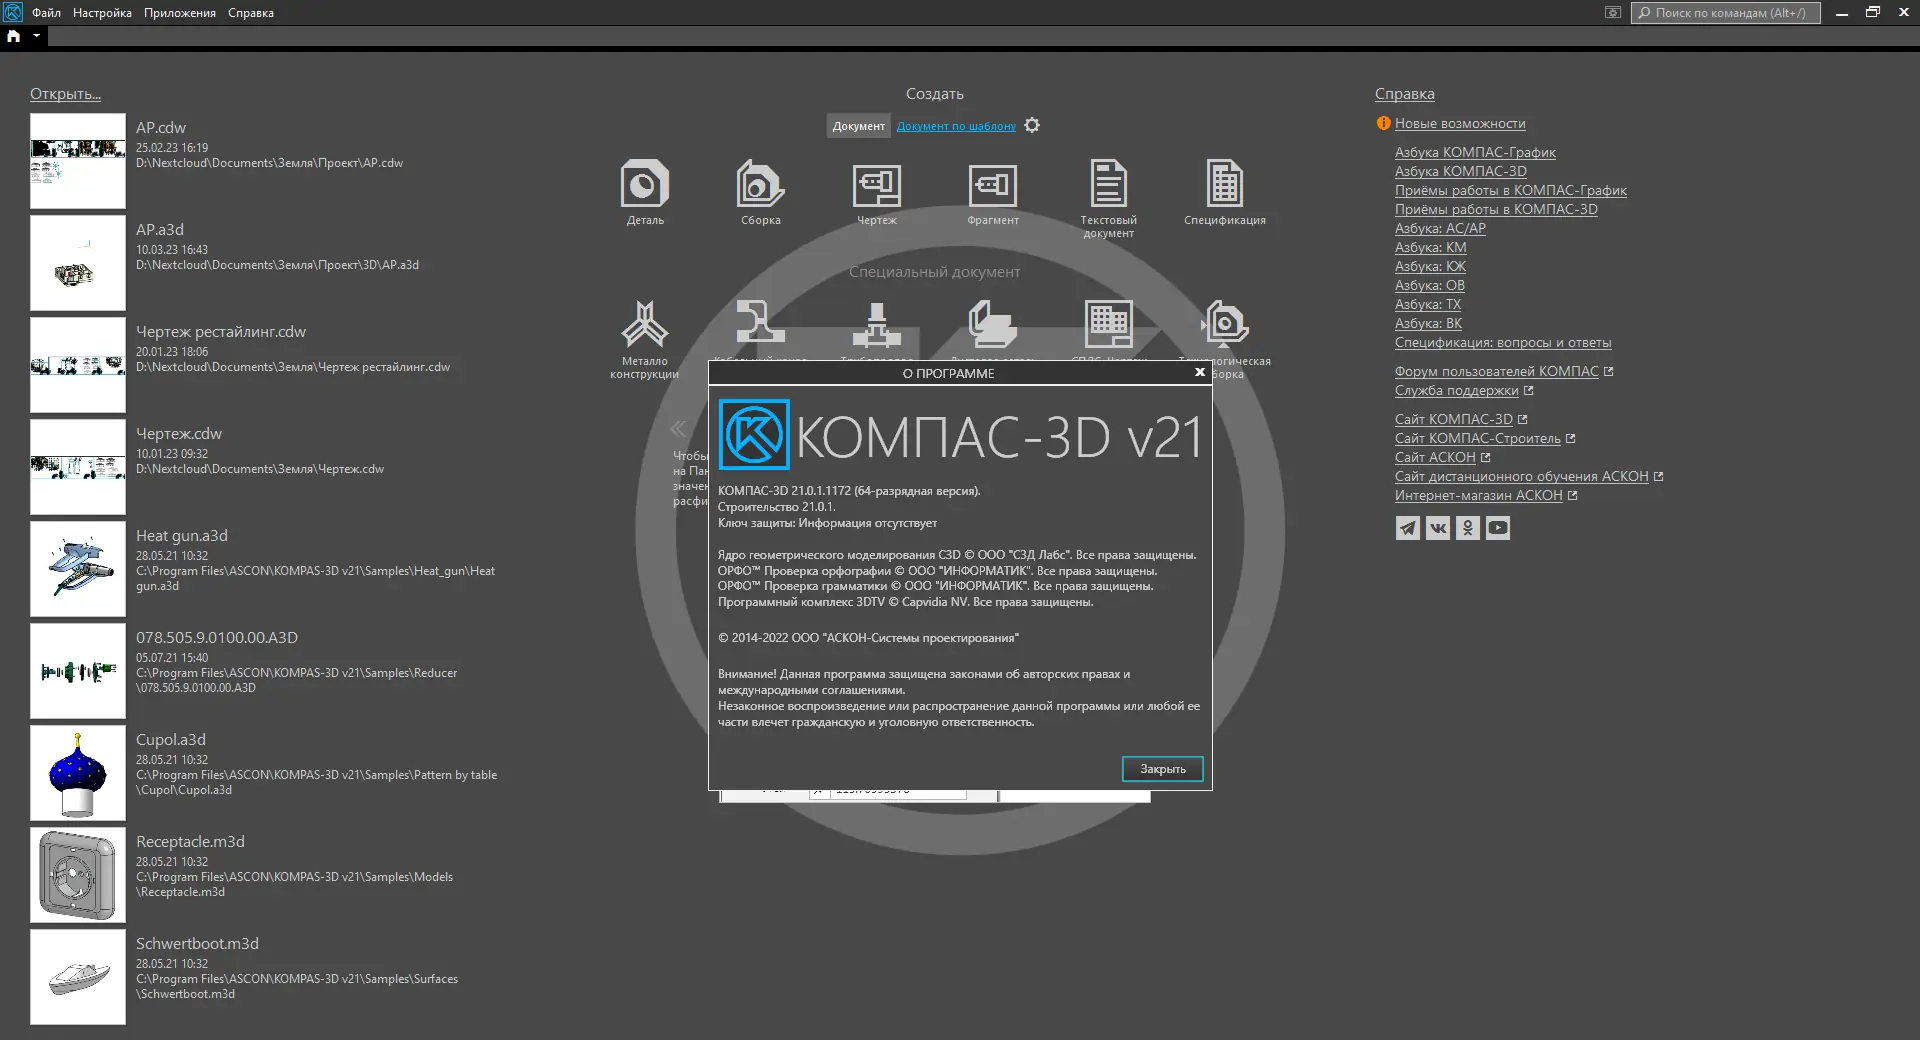This screenshot has width=1920, height=1040.
Task: Click the Открыть... link
Action: pos(65,94)
